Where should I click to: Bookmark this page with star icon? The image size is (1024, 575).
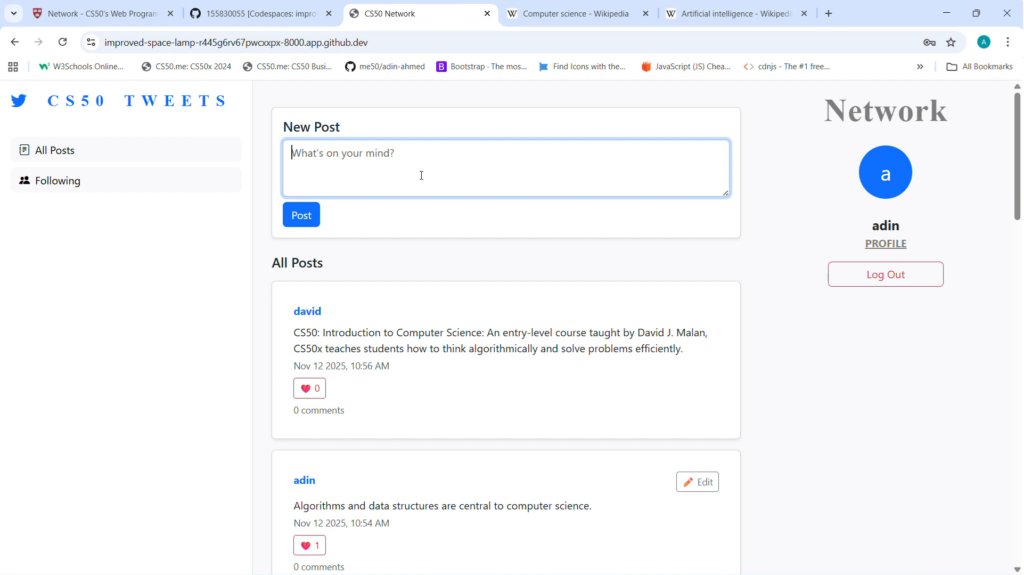(951, 42)
